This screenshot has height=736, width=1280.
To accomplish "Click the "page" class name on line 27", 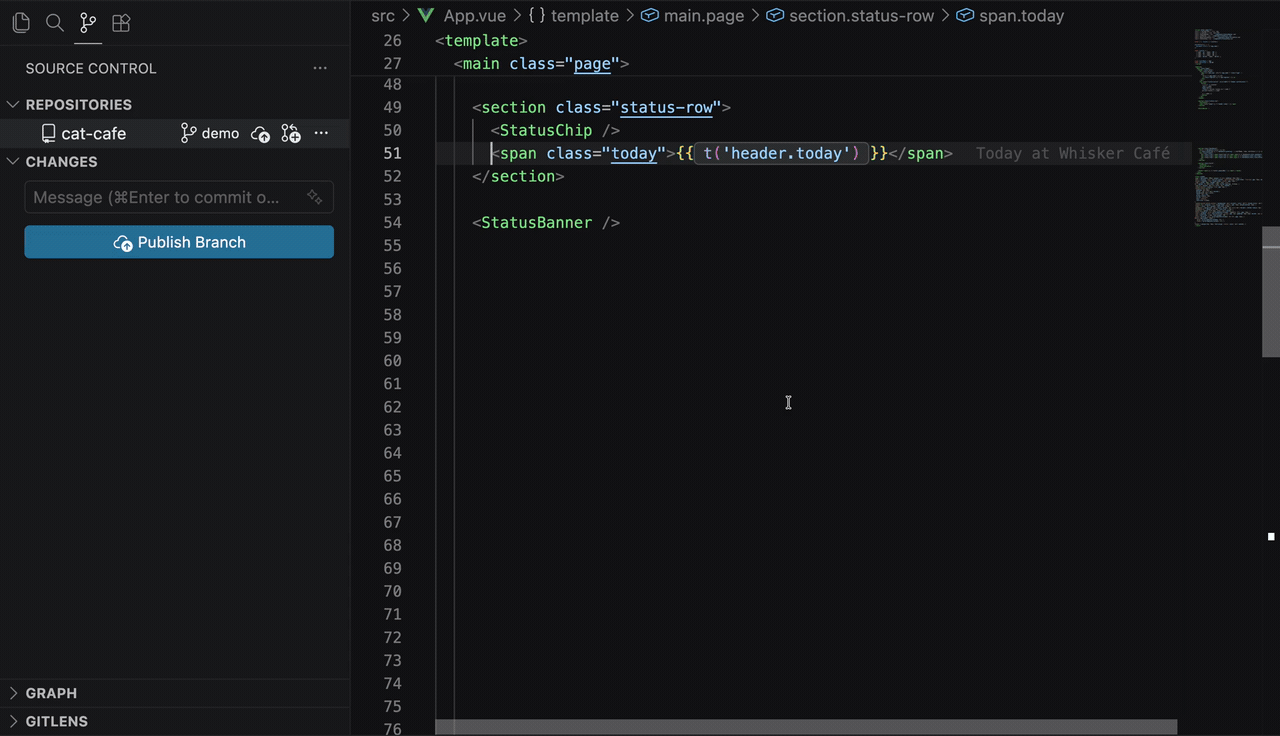I will pos(592,63).
